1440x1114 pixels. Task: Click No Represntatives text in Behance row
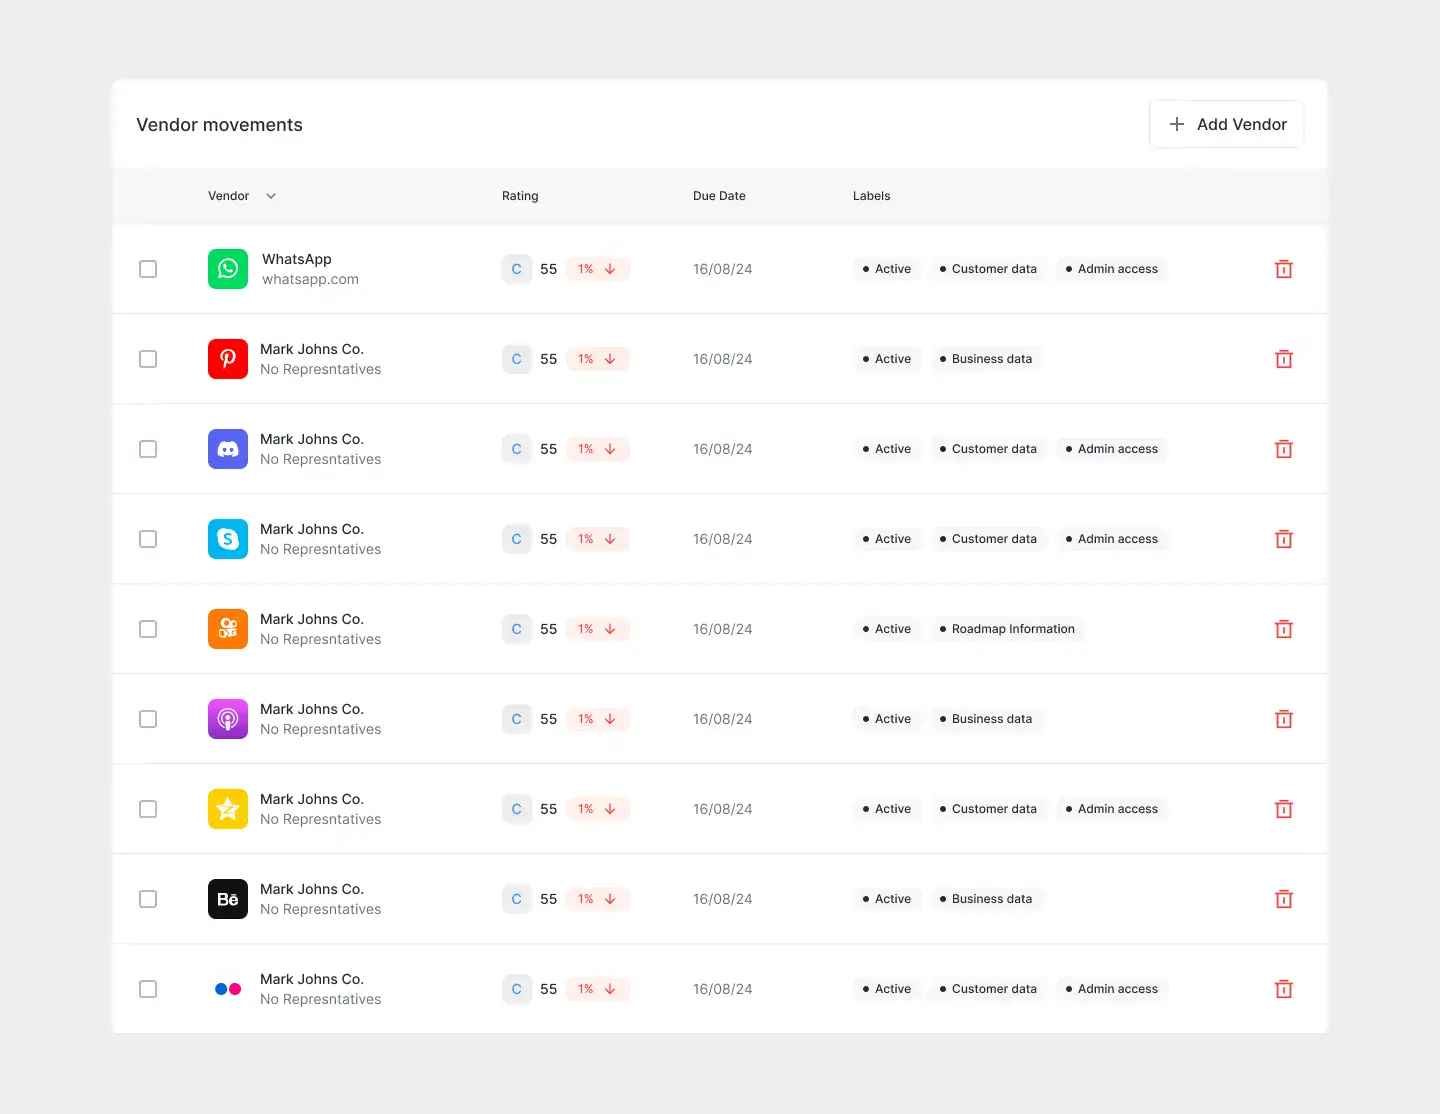320,910
